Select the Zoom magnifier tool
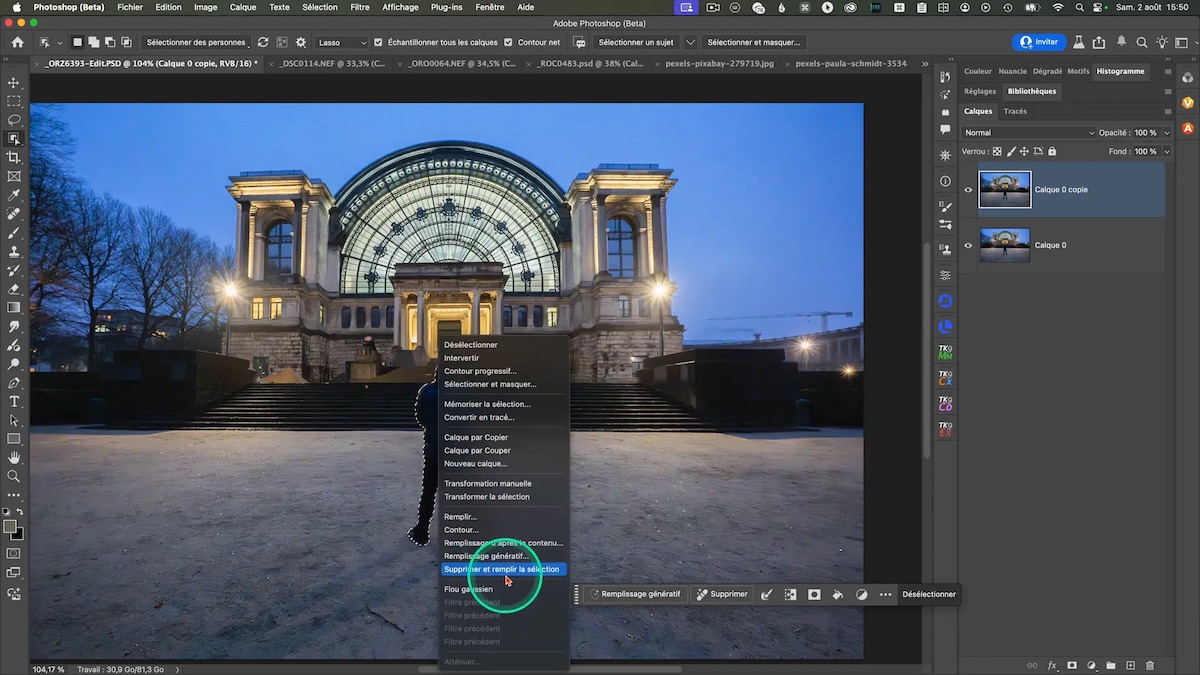This screenshot has width=1200, height=675. pos(14,476)
